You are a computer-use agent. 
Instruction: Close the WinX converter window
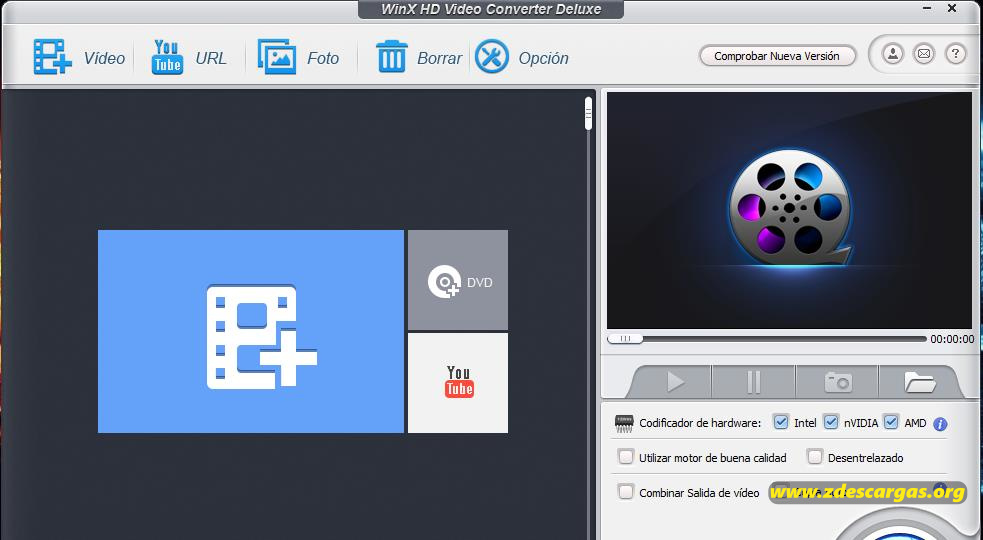click(x=952, y=9)
